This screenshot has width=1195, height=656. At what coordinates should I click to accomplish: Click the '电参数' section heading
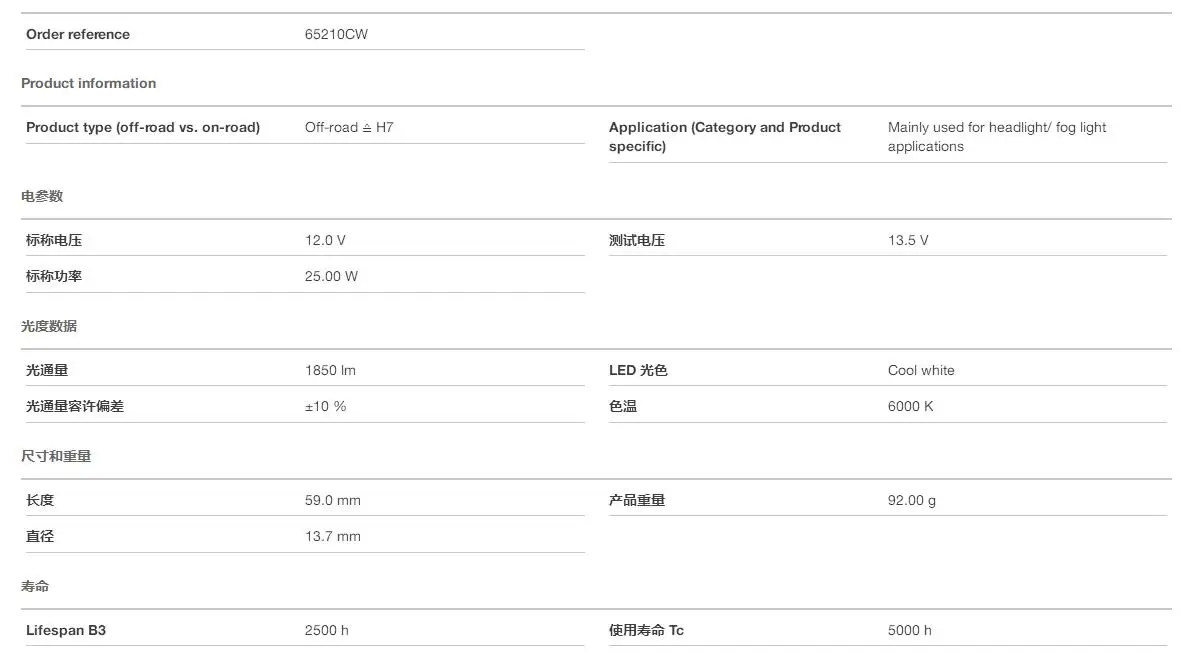[42, 197]
